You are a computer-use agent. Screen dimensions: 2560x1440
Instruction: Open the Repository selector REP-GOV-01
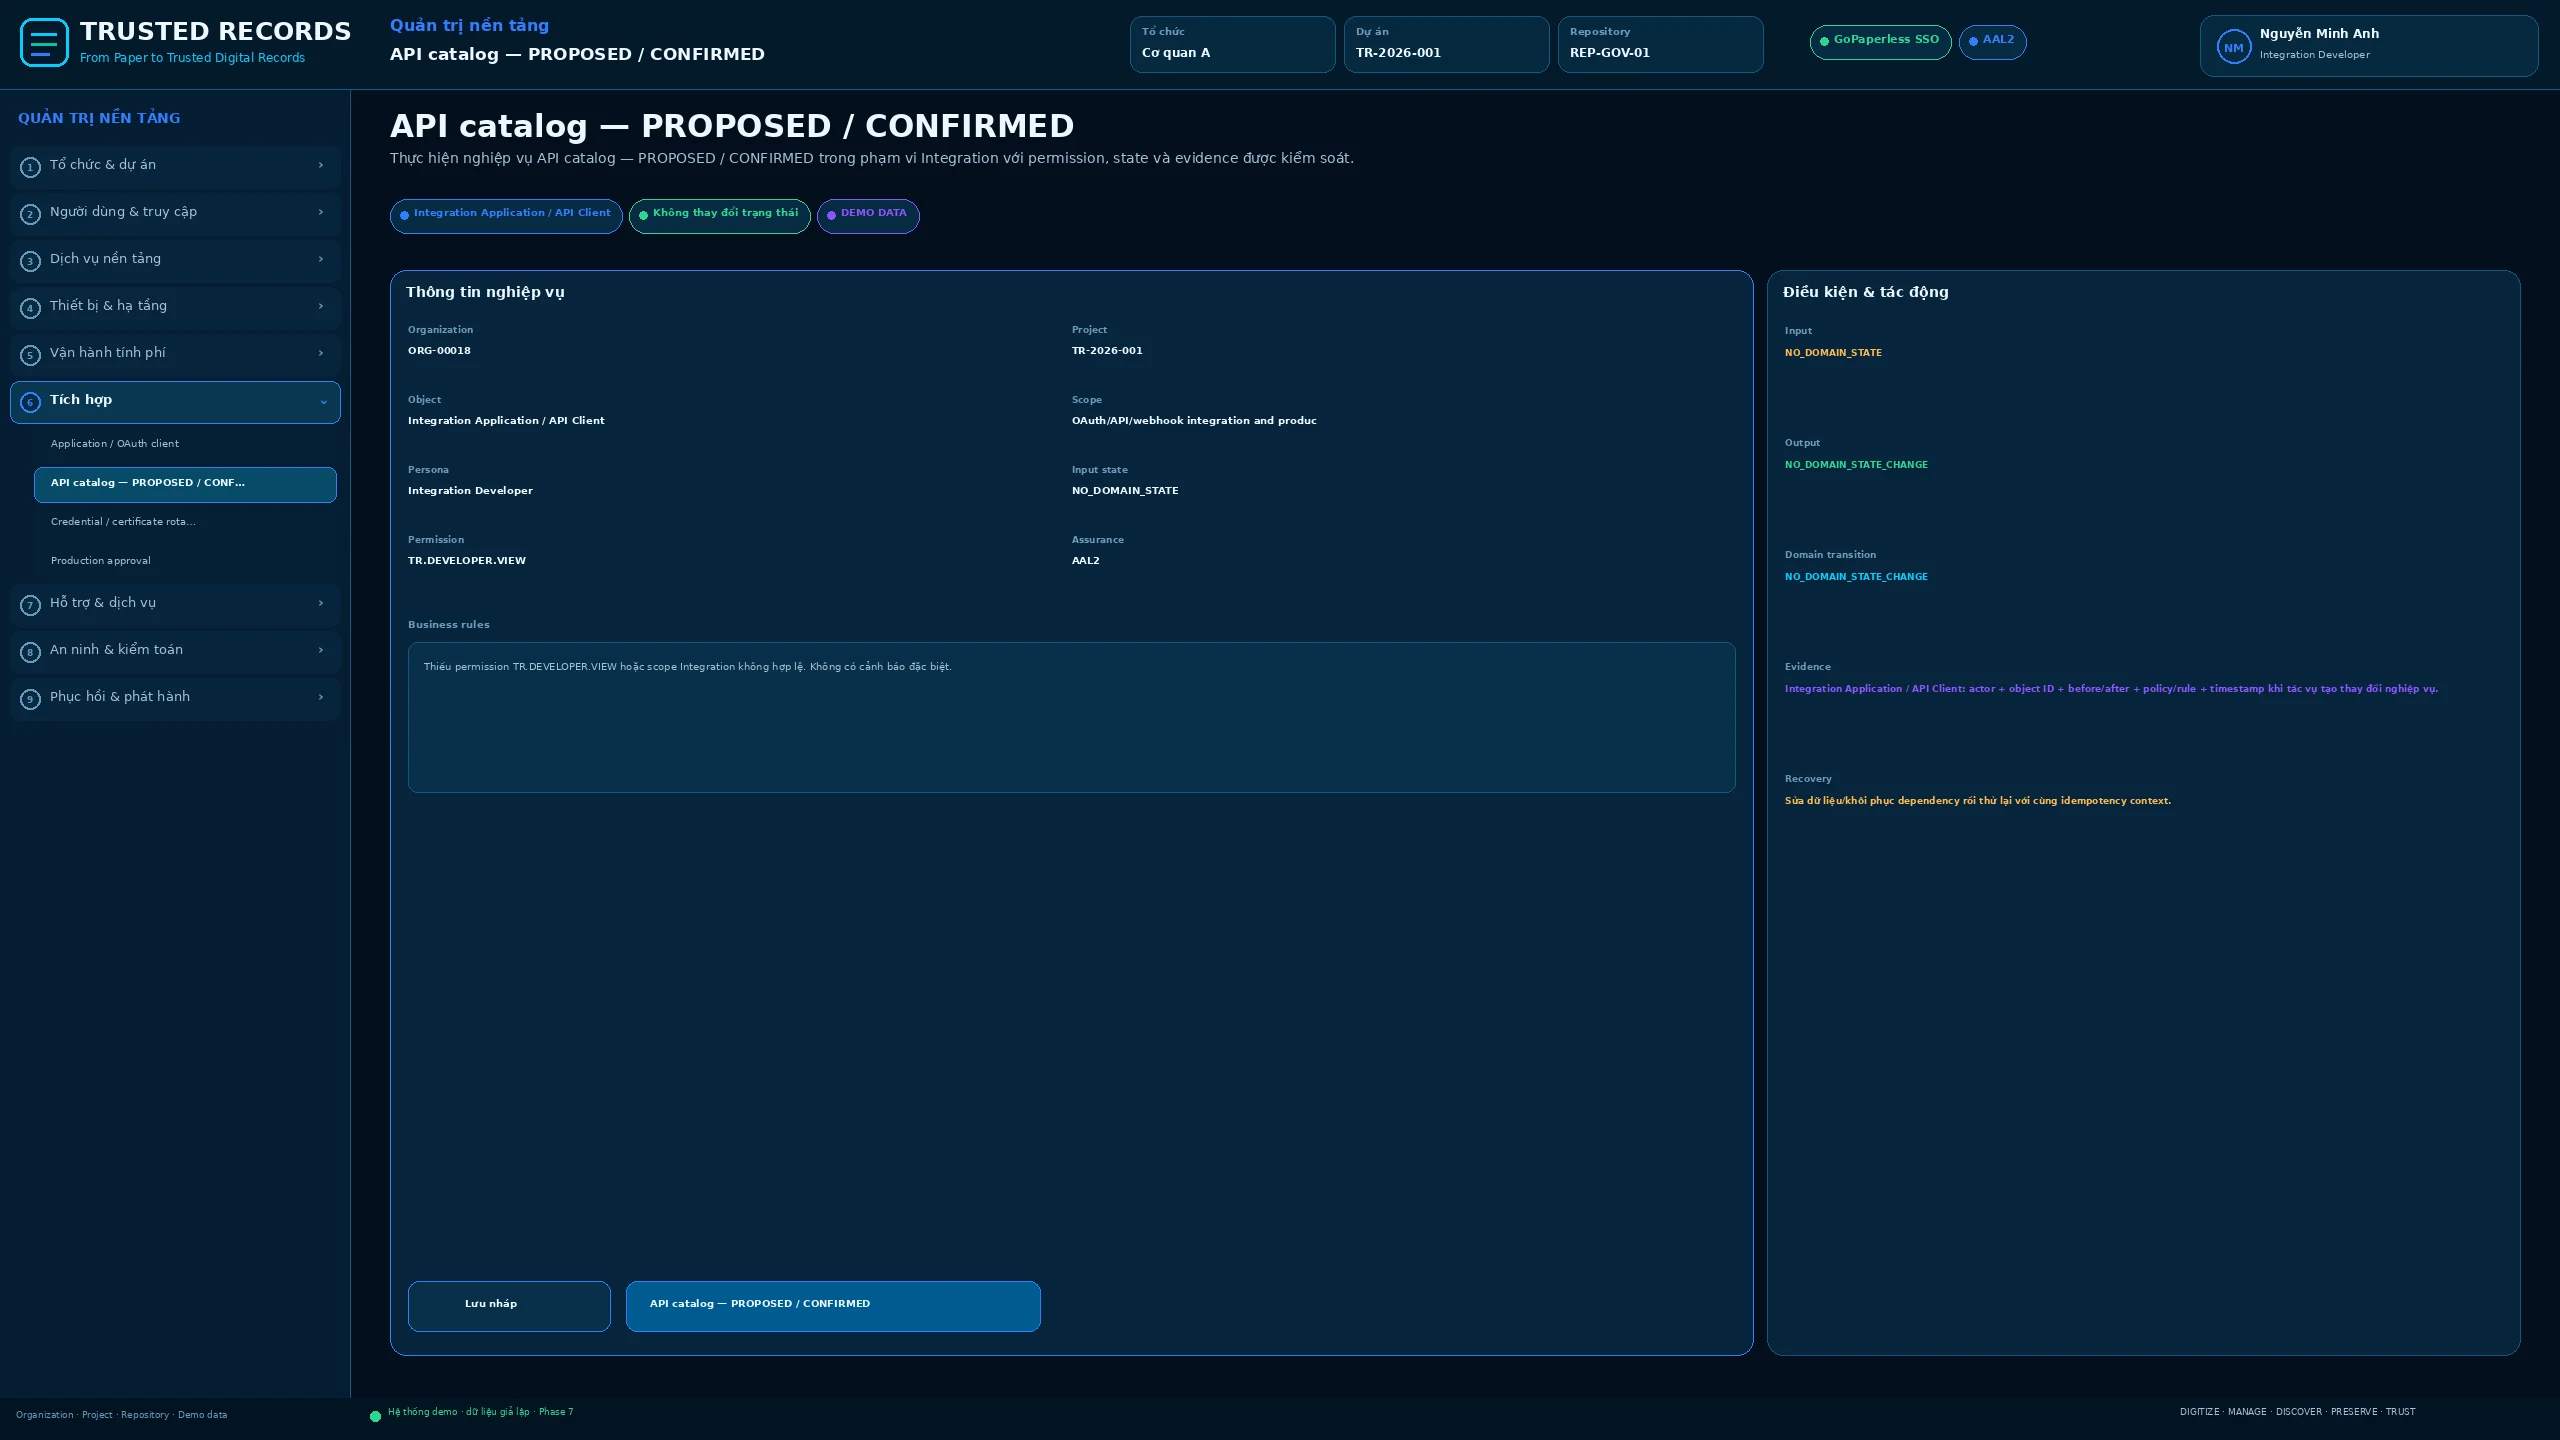click(x=1660, y=44)
